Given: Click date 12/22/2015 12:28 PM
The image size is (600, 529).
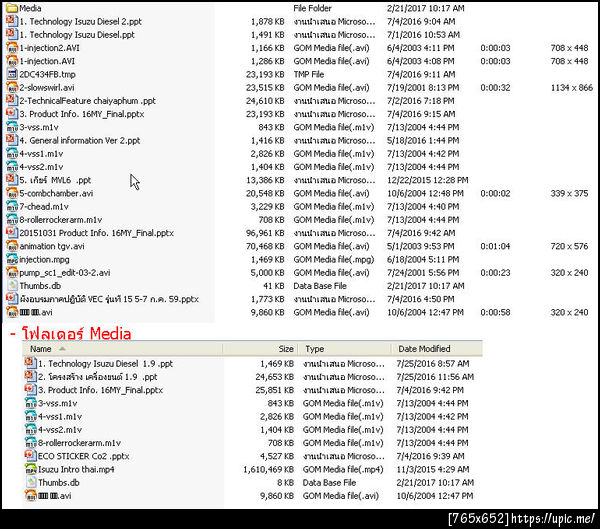Looking at the screenshot, I should (x=427, y=180).
